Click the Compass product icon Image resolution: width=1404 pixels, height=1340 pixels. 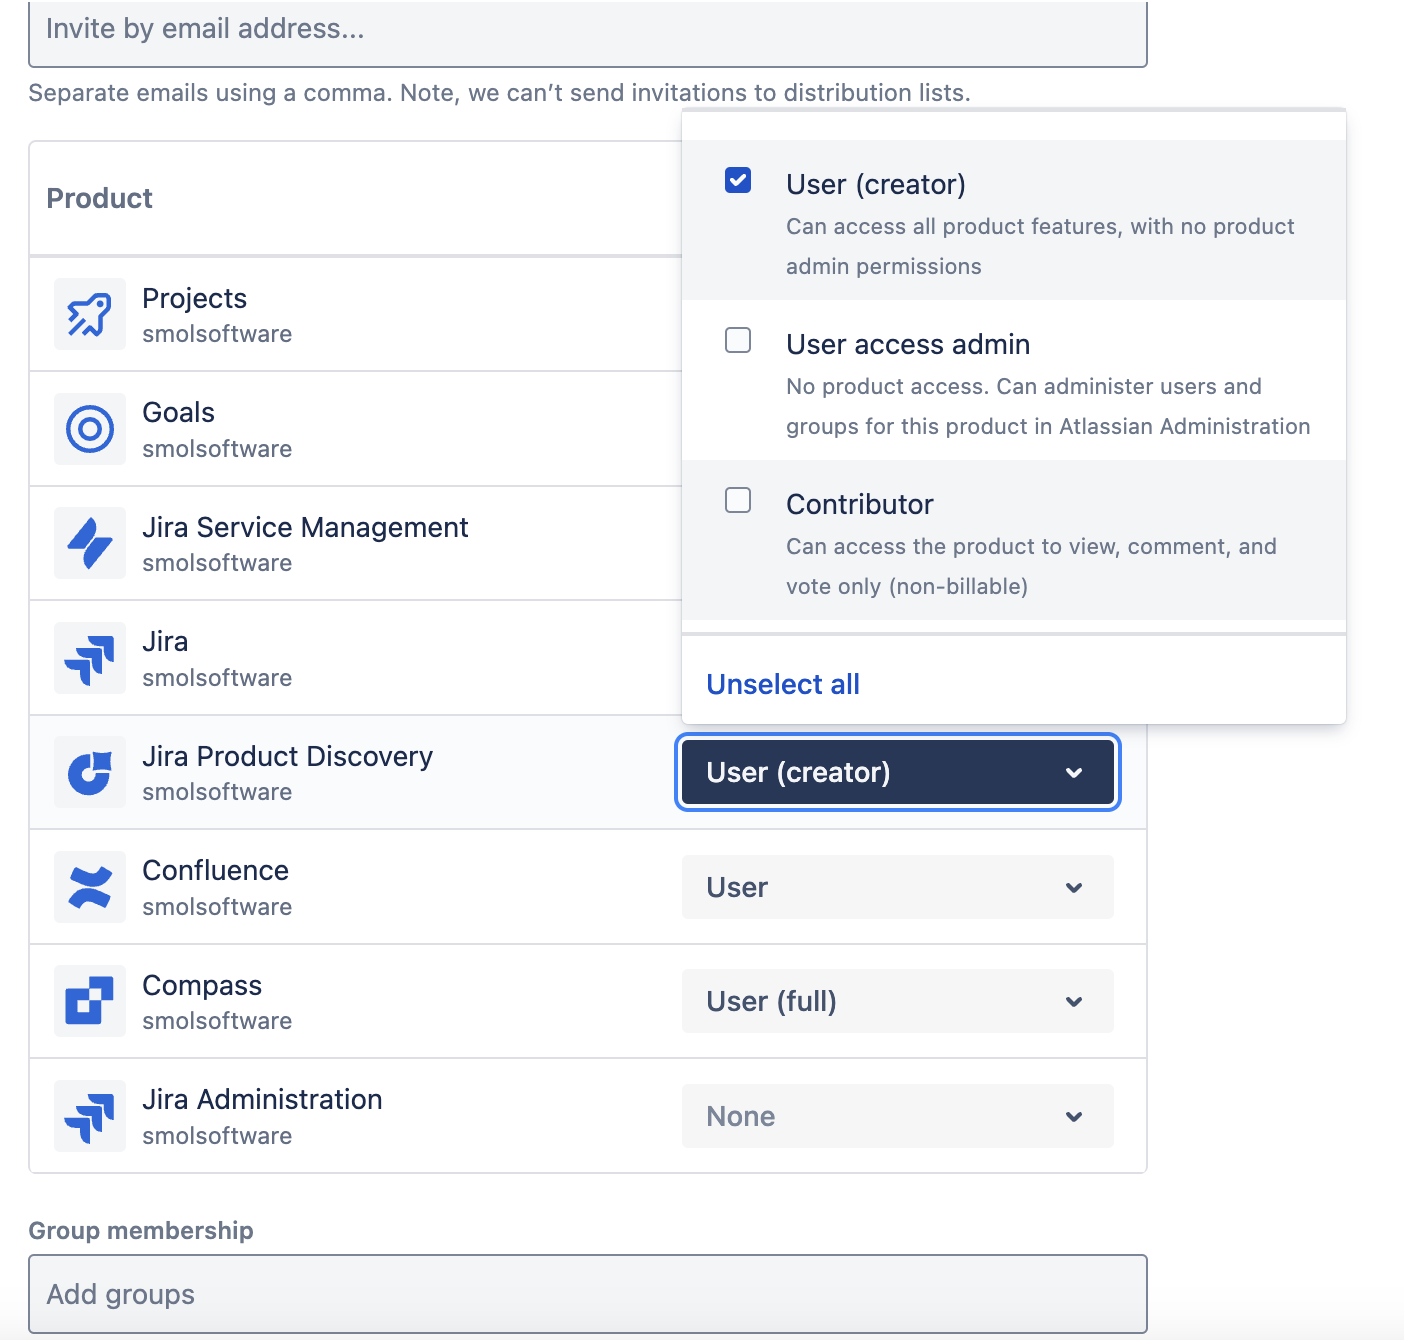[x=90, y=1001]
